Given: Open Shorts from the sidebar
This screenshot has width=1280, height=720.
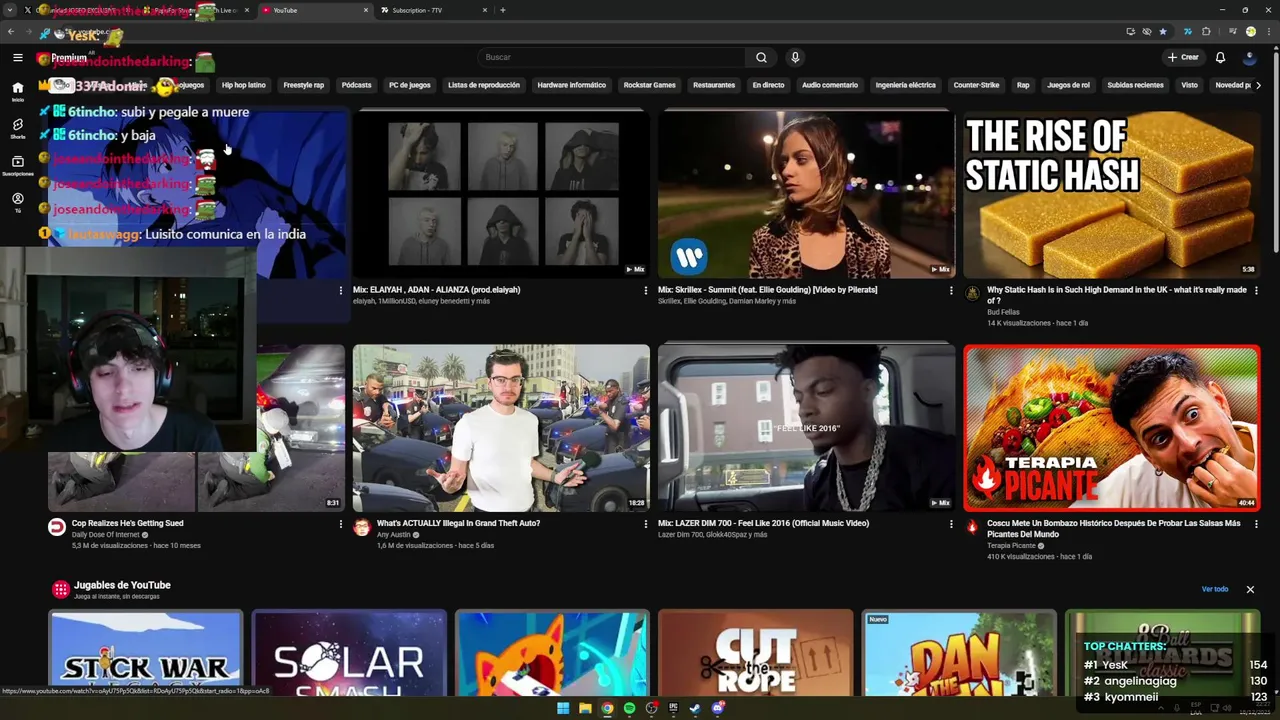Looking at the screenshot, I should (17, 128).
